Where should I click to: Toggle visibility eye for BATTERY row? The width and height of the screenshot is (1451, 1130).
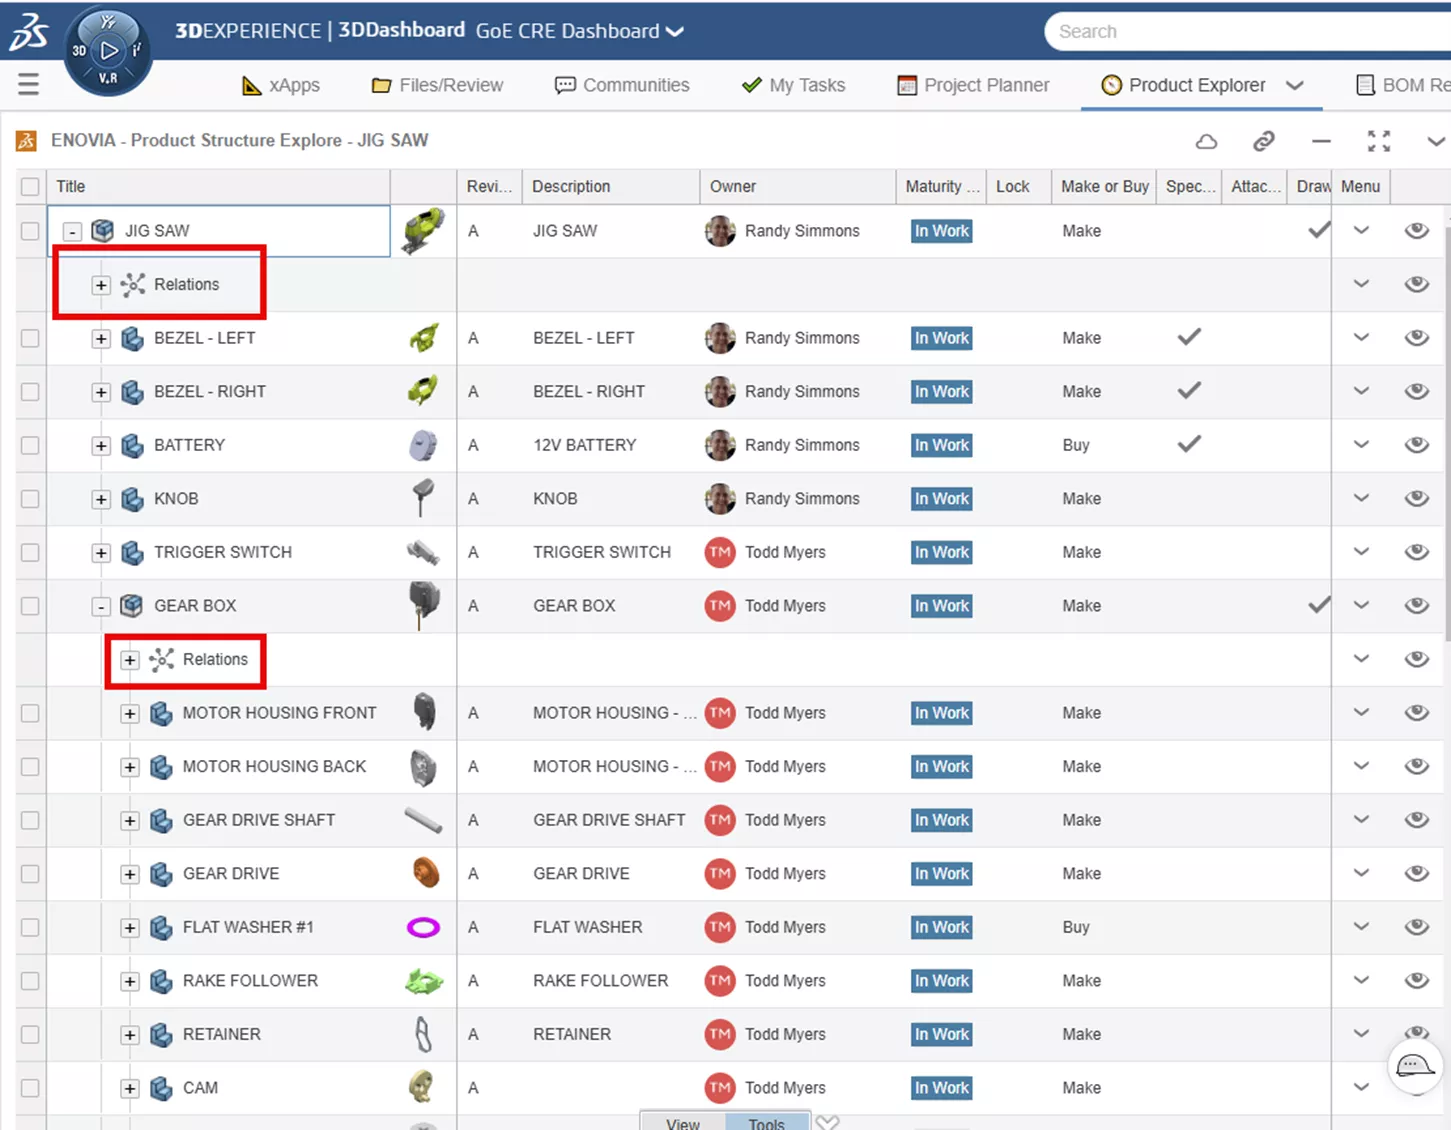pyautogui.click(x=1416, y=445)
